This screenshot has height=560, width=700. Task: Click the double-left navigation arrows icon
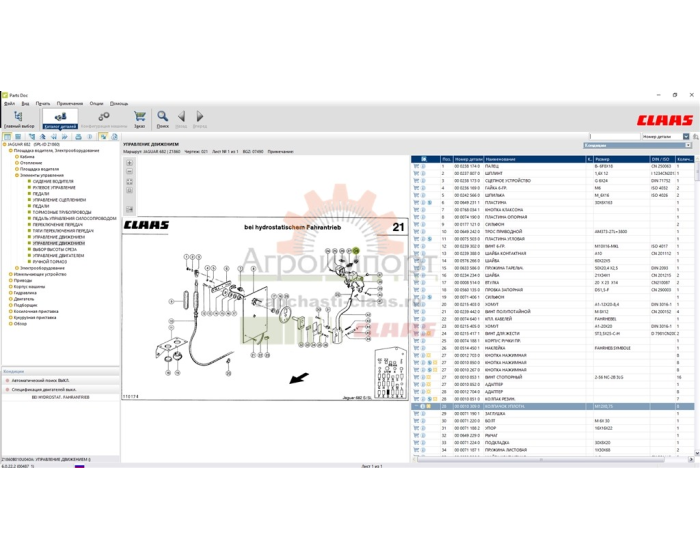(54, 137)
